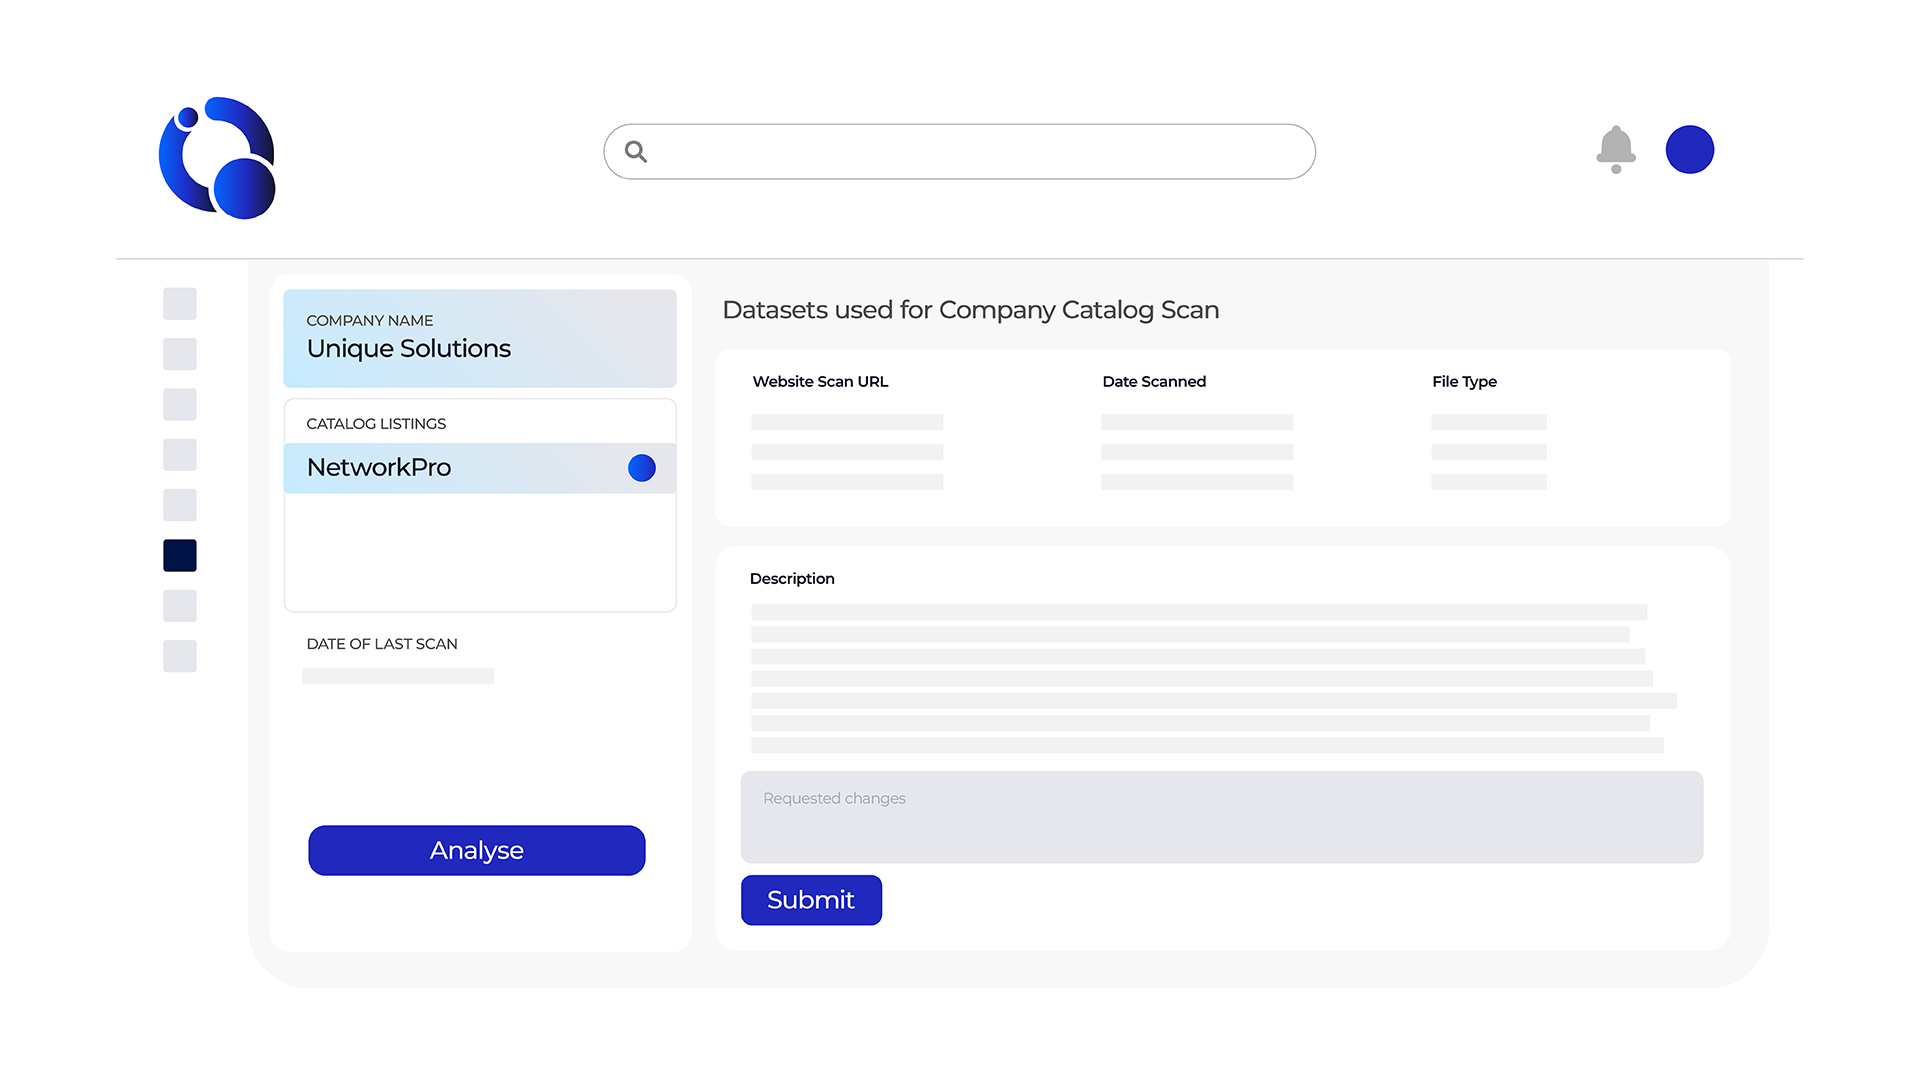Click the magnifying glass search icon
This screenshot has width=1920, height=1080.
tap(636, 152)
